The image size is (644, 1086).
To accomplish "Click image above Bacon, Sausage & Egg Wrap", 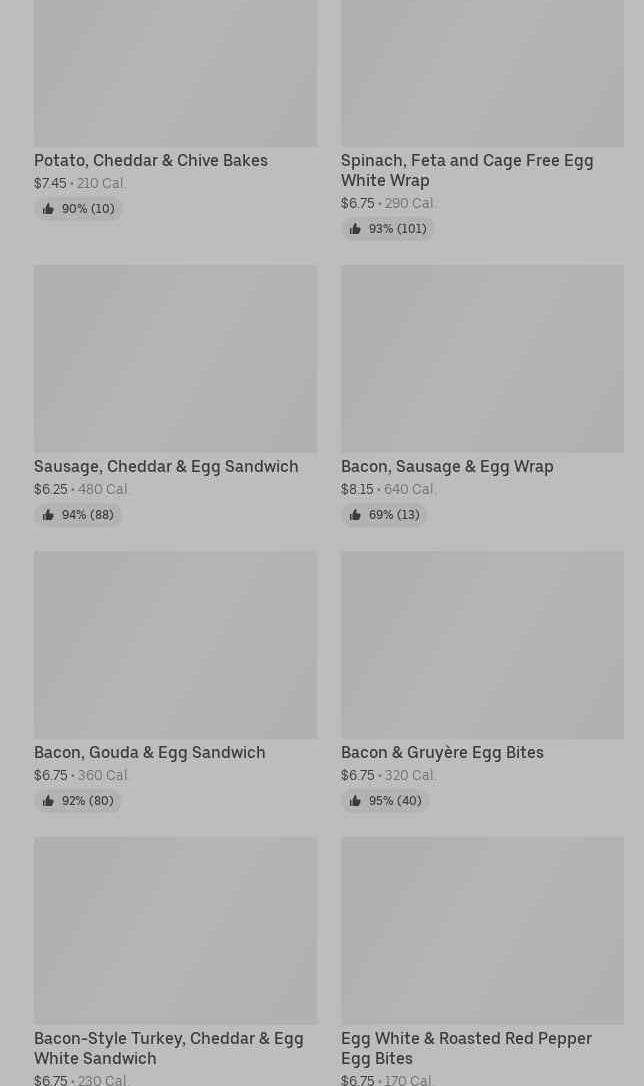I will coord(482,358).
